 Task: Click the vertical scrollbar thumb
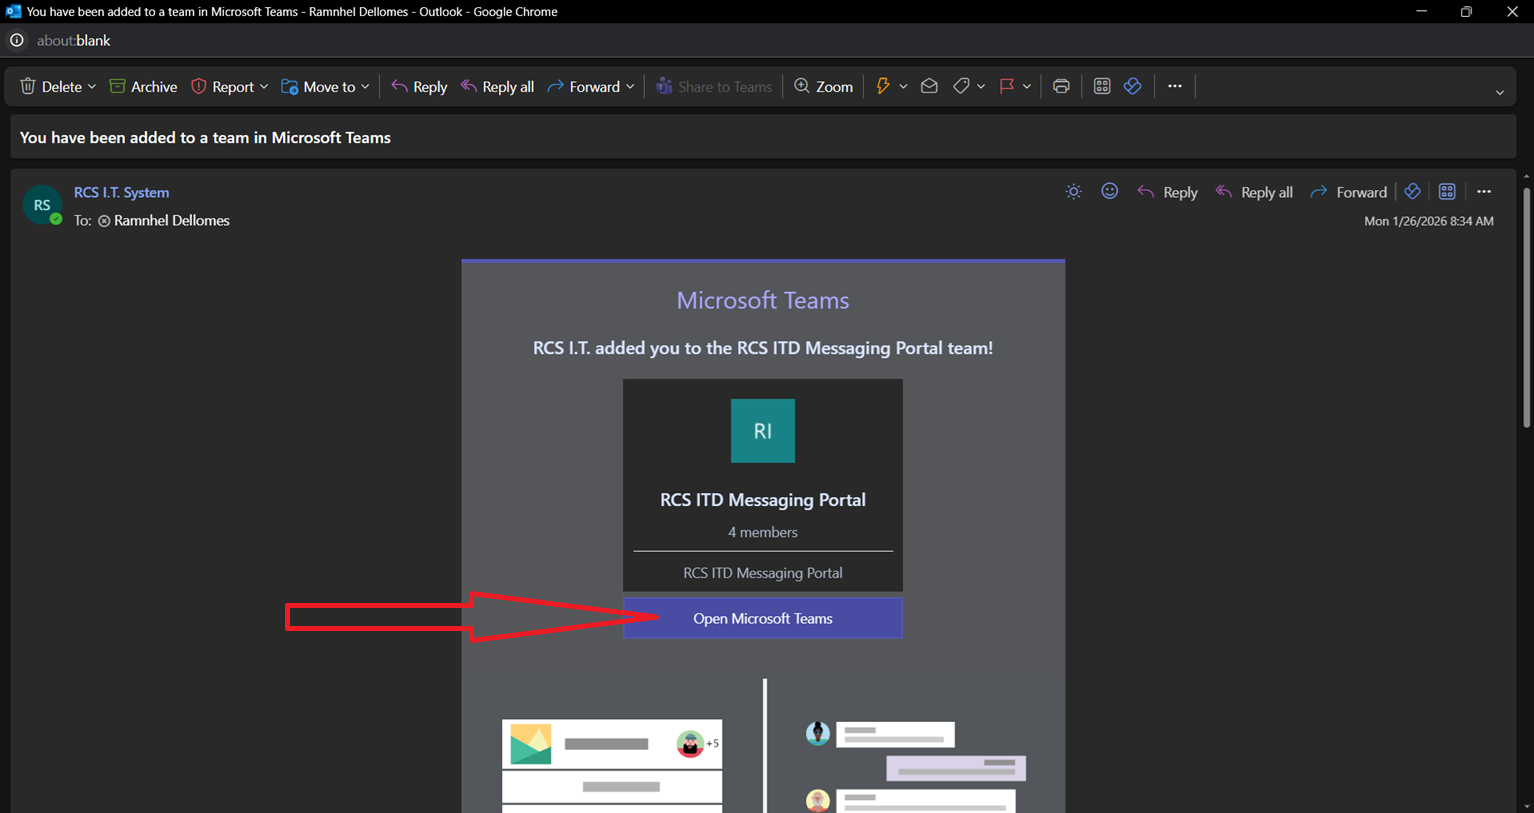tap(1526, 307)
